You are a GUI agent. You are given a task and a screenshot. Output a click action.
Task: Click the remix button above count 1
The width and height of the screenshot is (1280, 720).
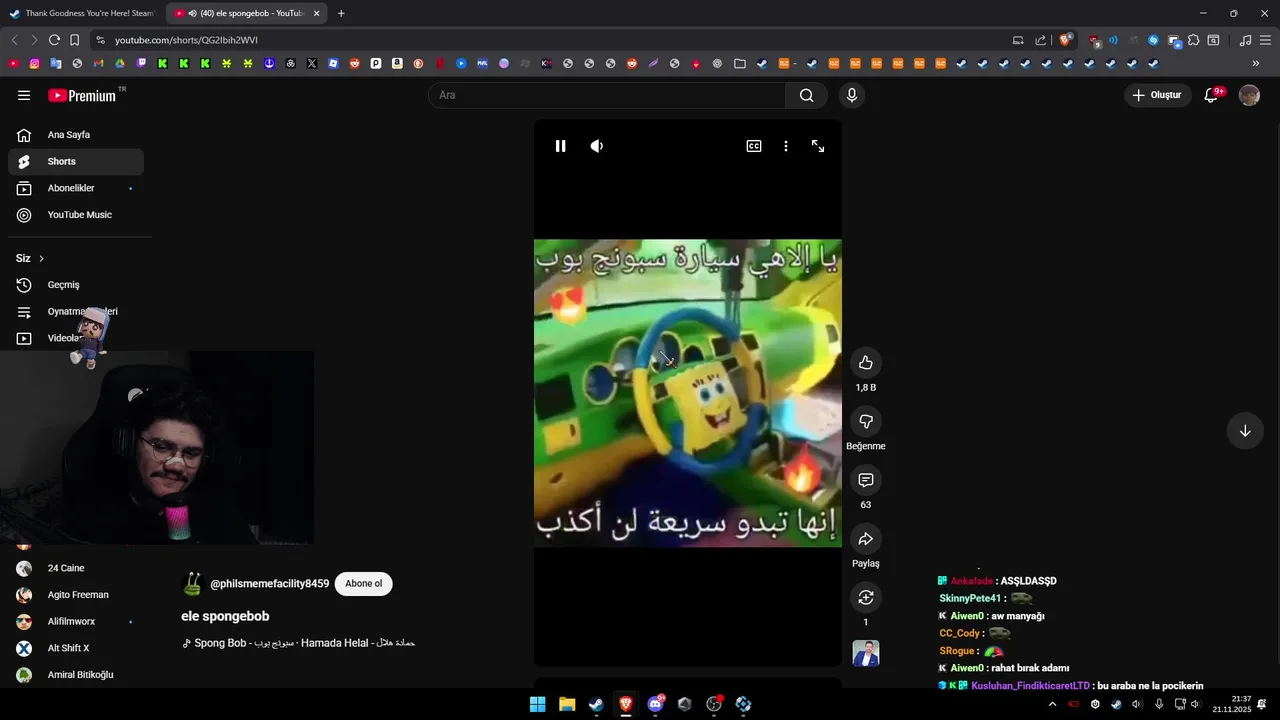pos(866,597)
